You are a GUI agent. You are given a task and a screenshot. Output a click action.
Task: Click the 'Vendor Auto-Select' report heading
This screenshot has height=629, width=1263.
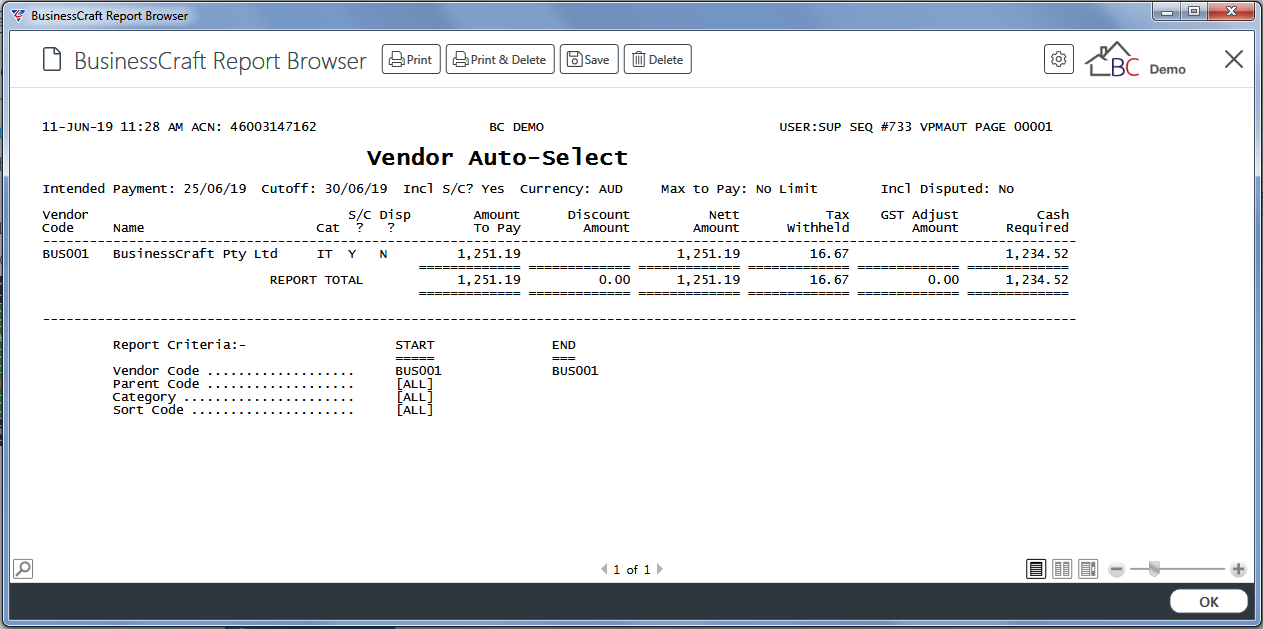497,158
